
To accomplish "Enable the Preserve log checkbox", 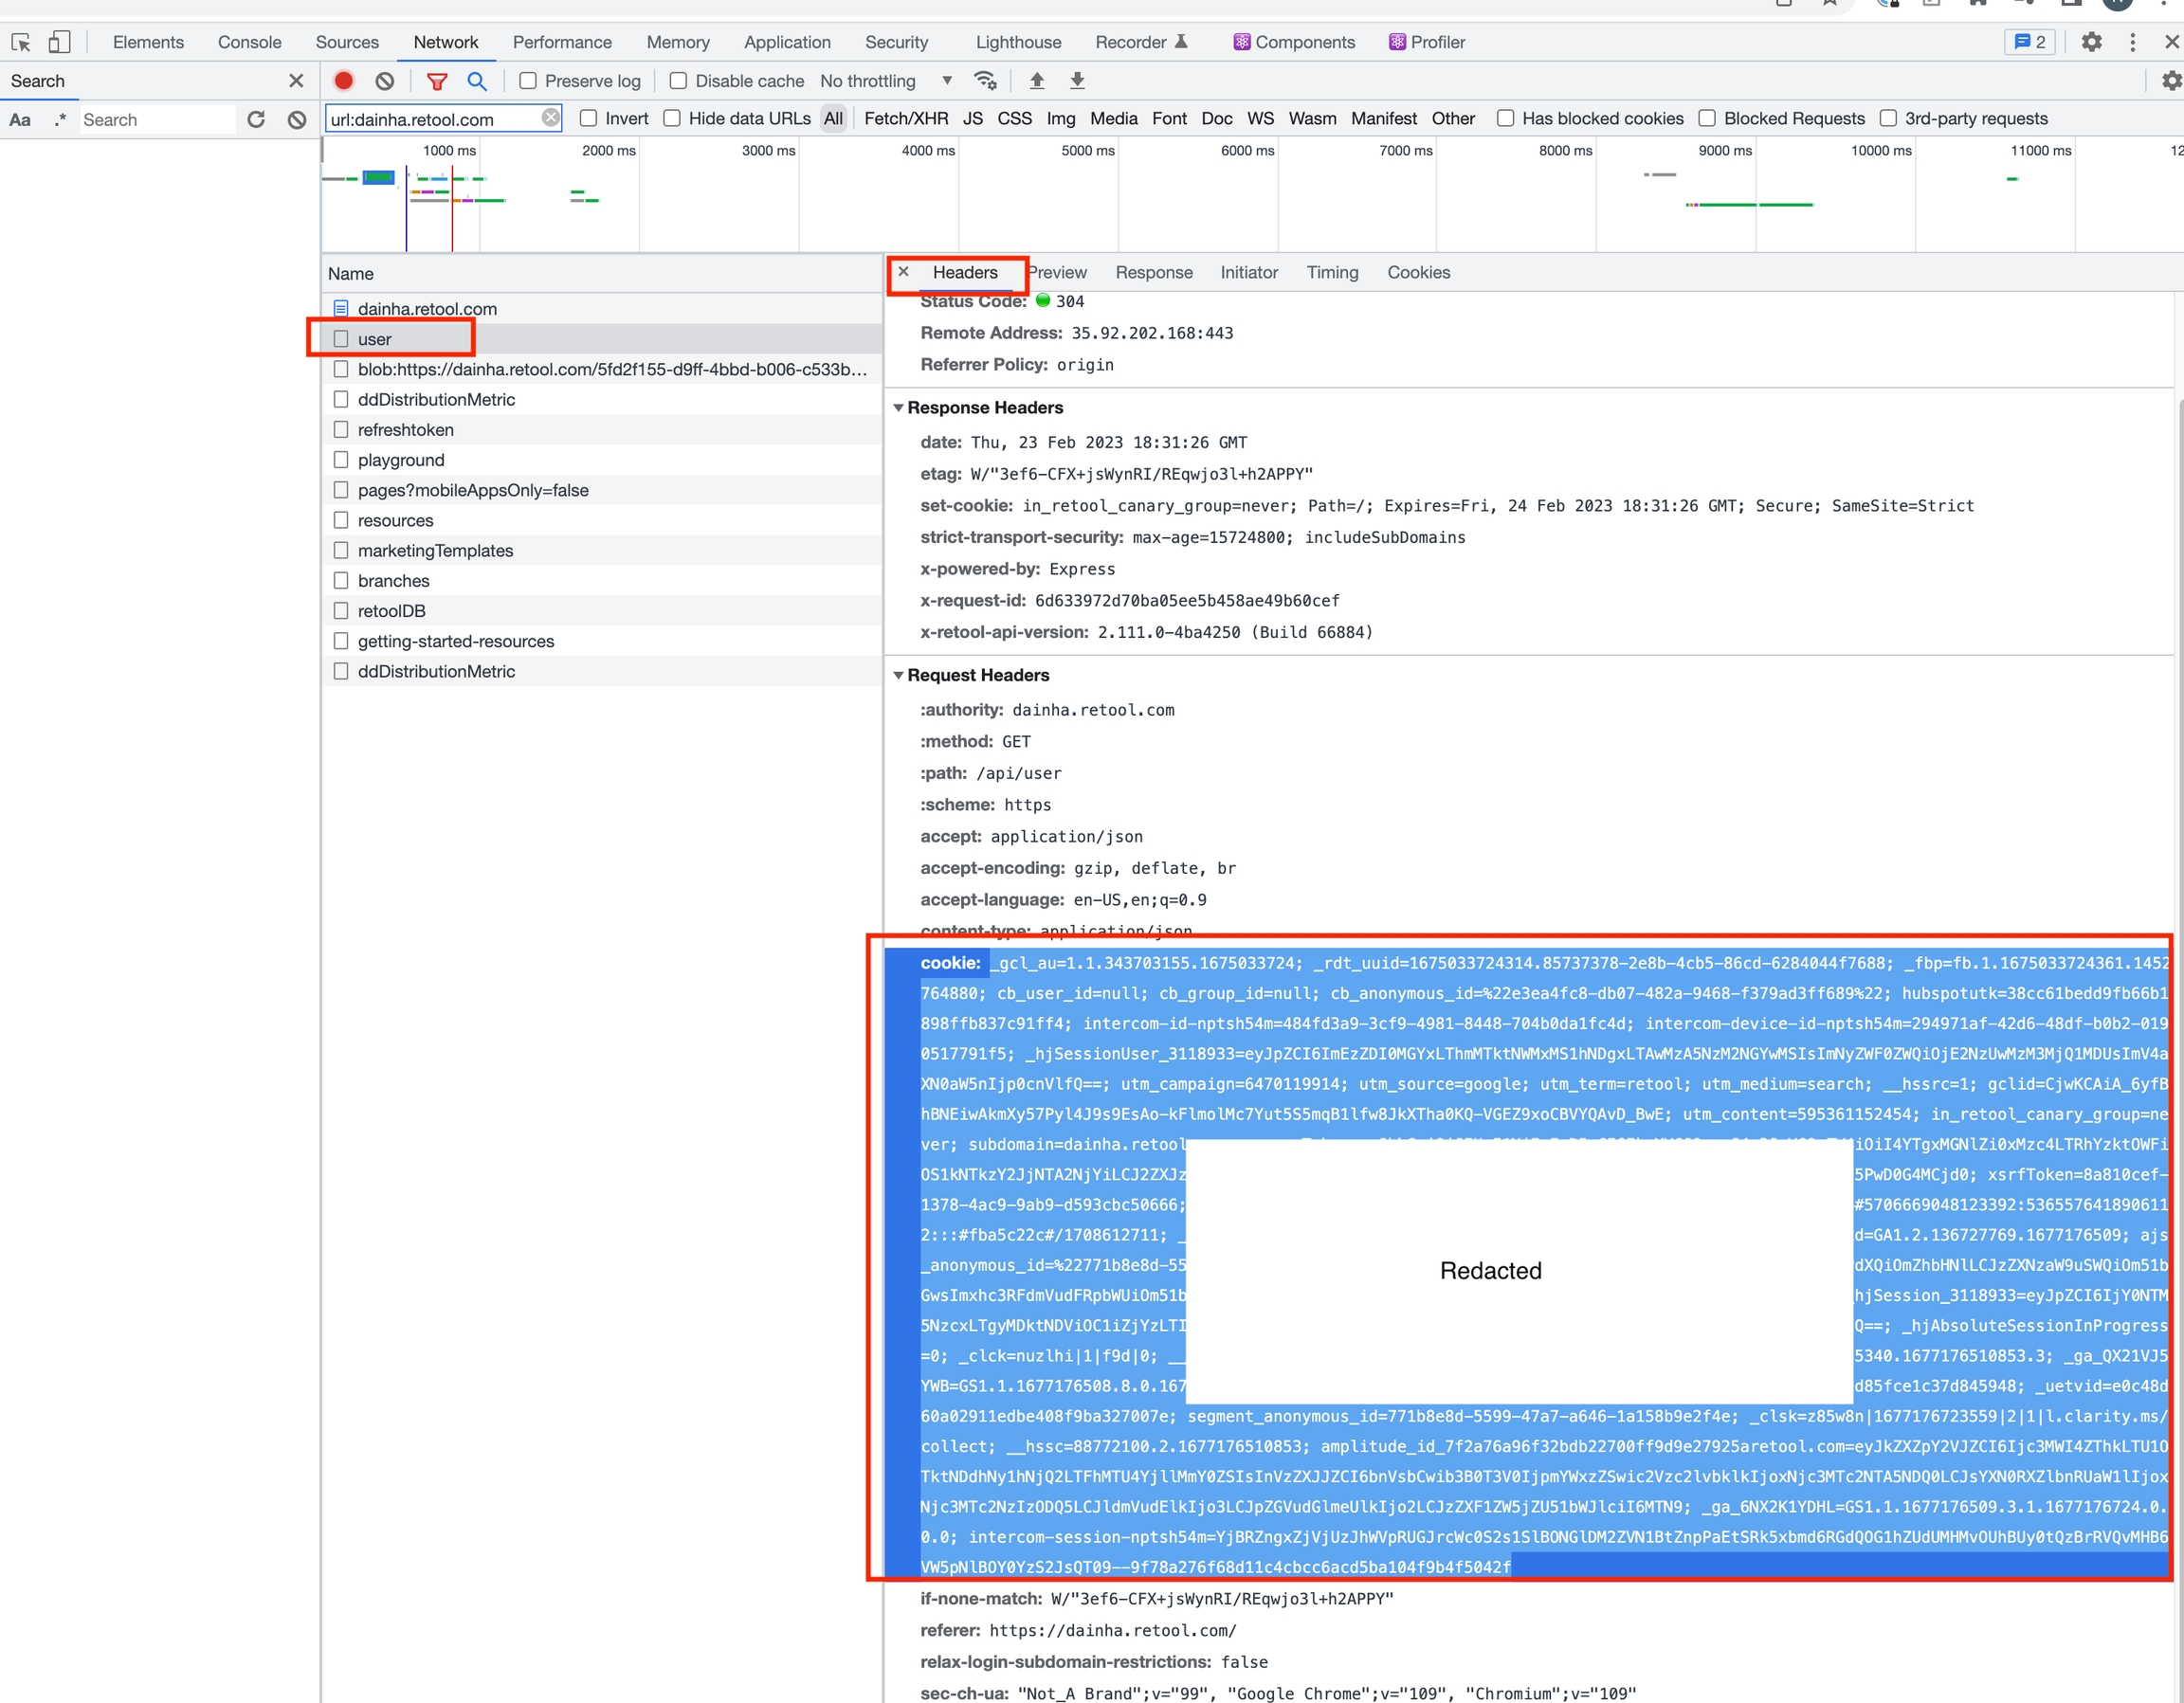I will coord(528,81).
